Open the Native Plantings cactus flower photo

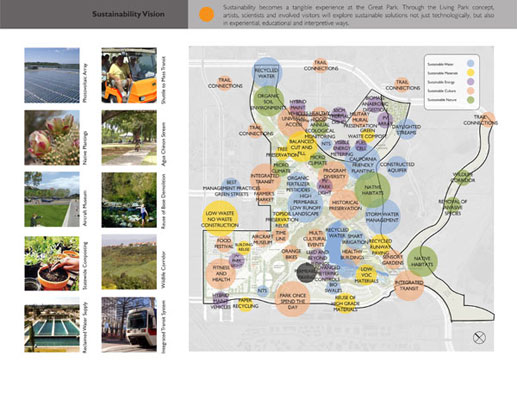point(52,138)
